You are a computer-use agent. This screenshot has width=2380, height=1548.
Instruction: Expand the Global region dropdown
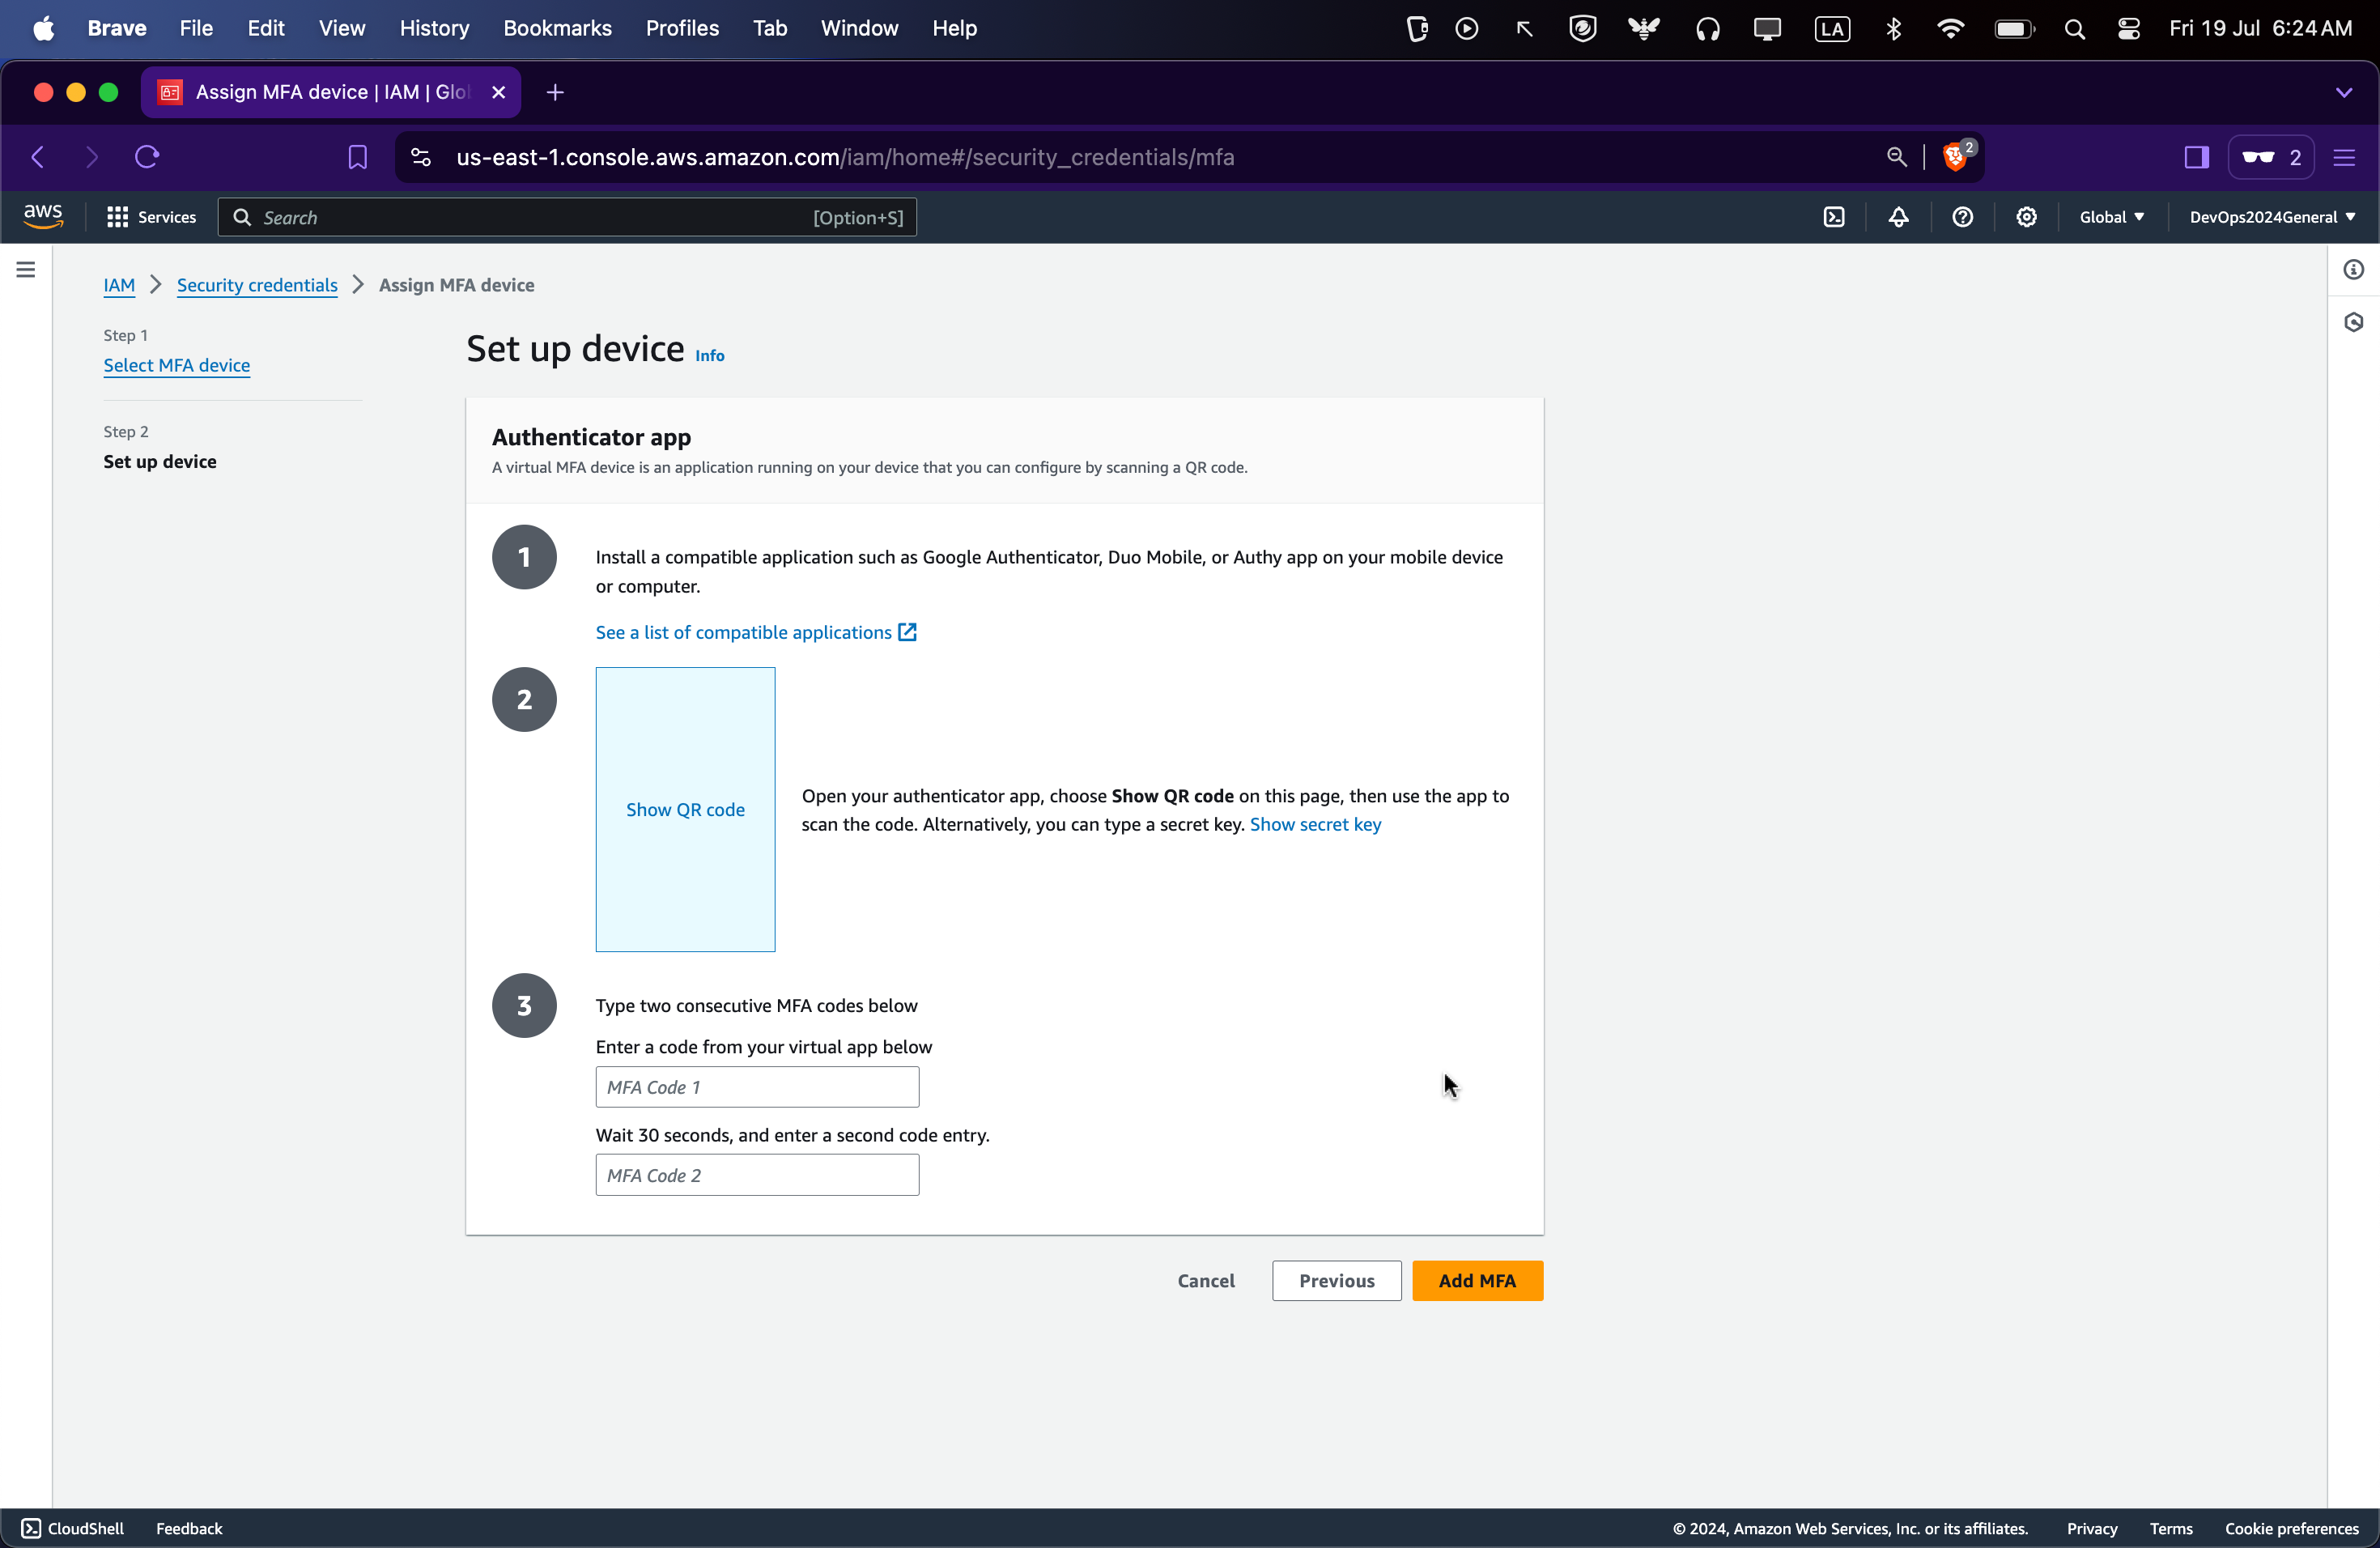tap(2111, 217)
